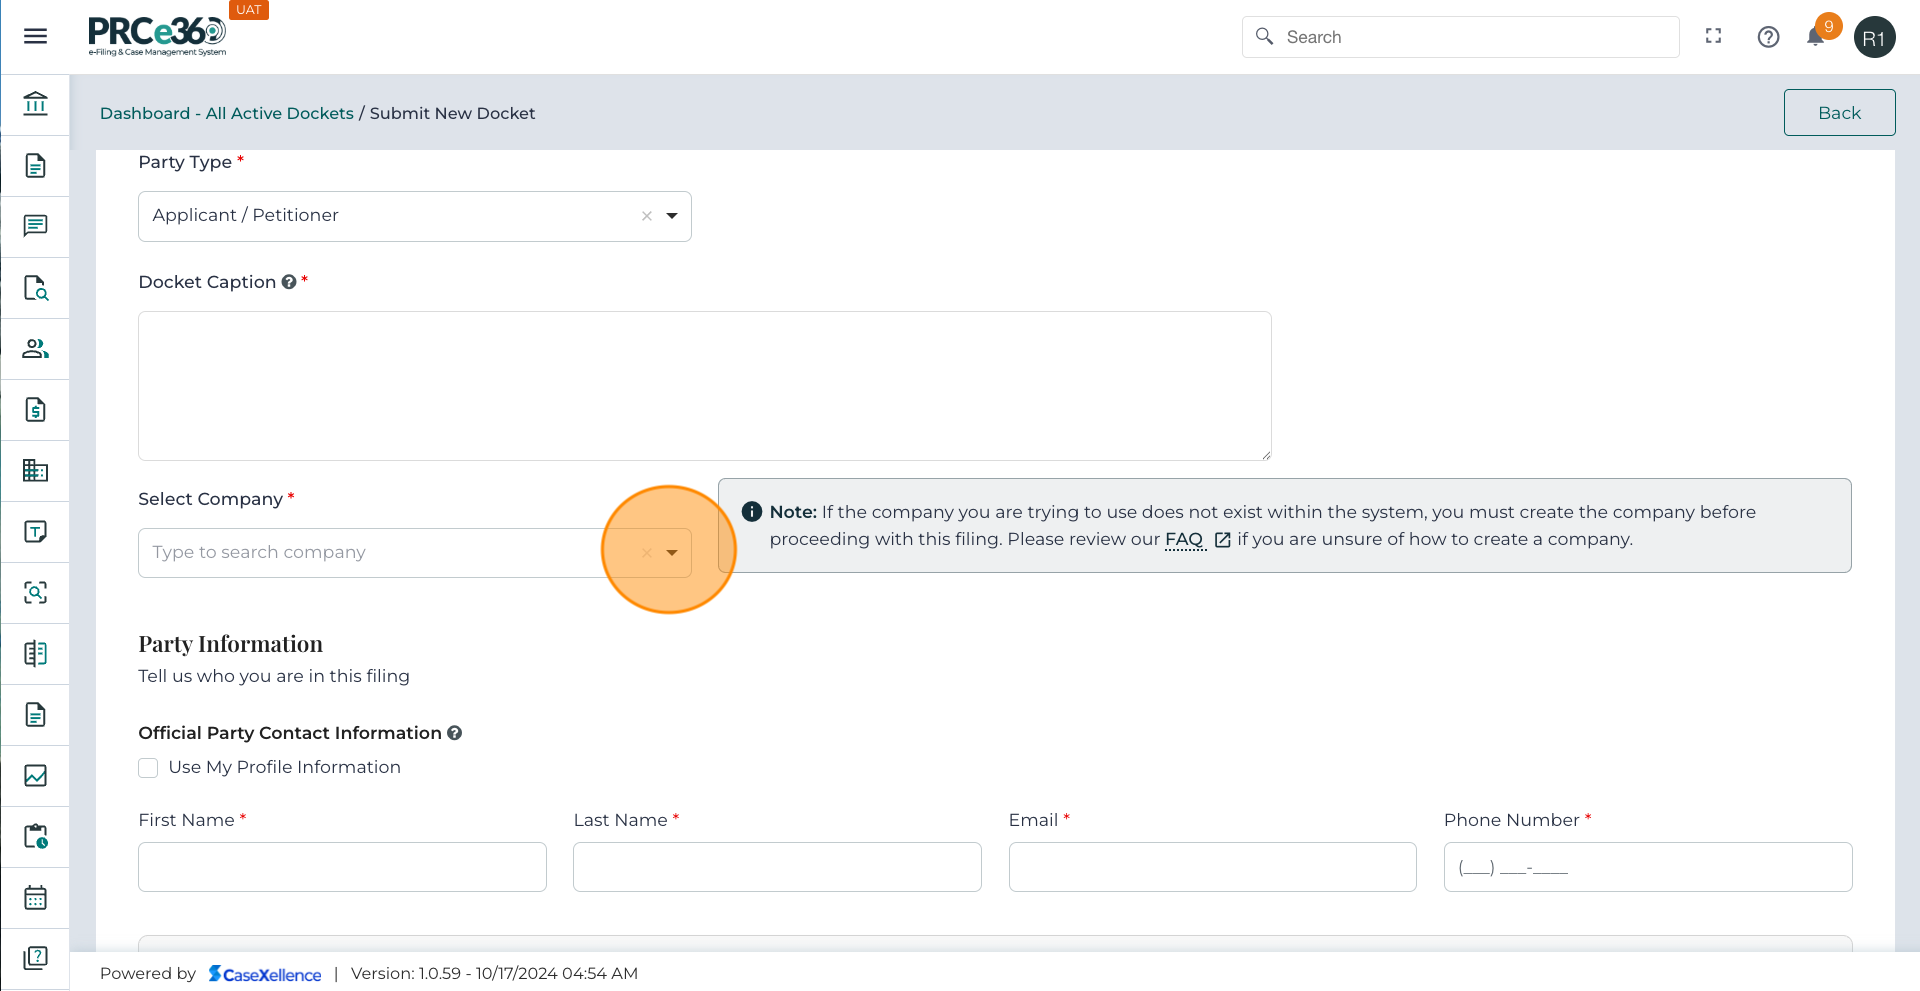Open the notifications bell

point(1816,37)
